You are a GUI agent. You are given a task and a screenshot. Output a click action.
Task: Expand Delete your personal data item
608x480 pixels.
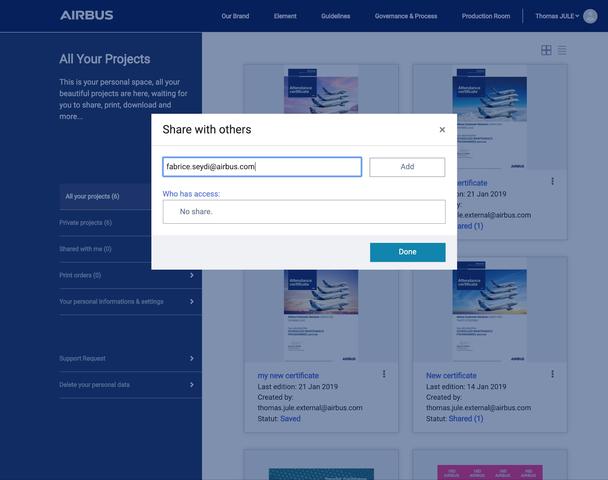(x=126, y=385)
